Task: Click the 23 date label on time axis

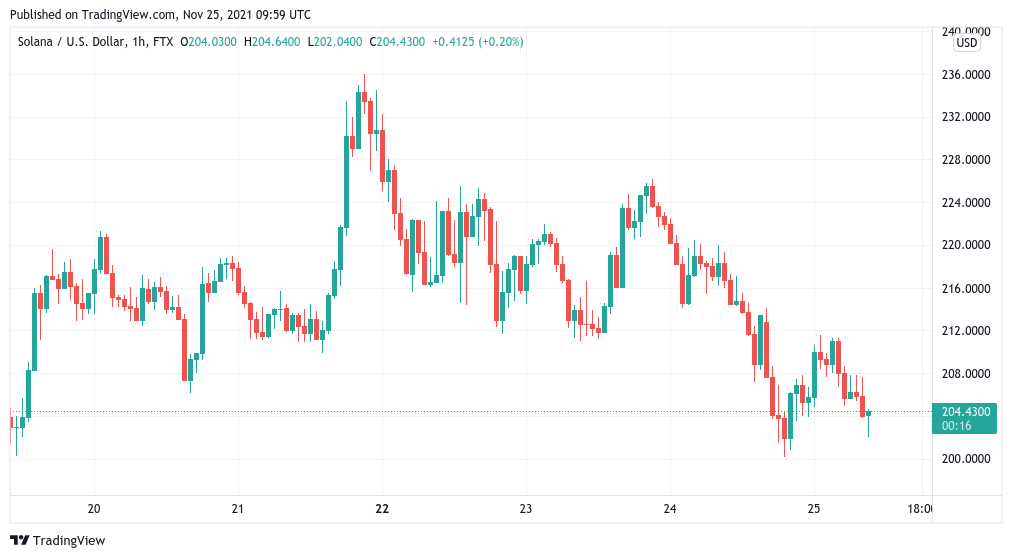Action: click(526, 508)
